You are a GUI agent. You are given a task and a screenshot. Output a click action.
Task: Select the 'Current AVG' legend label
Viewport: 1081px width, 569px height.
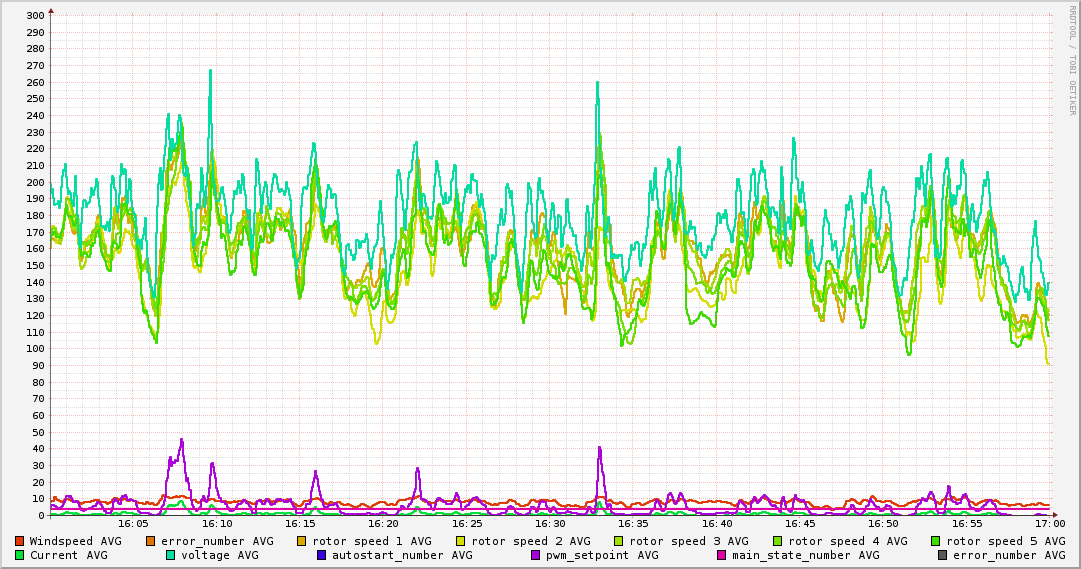(68, 555)
